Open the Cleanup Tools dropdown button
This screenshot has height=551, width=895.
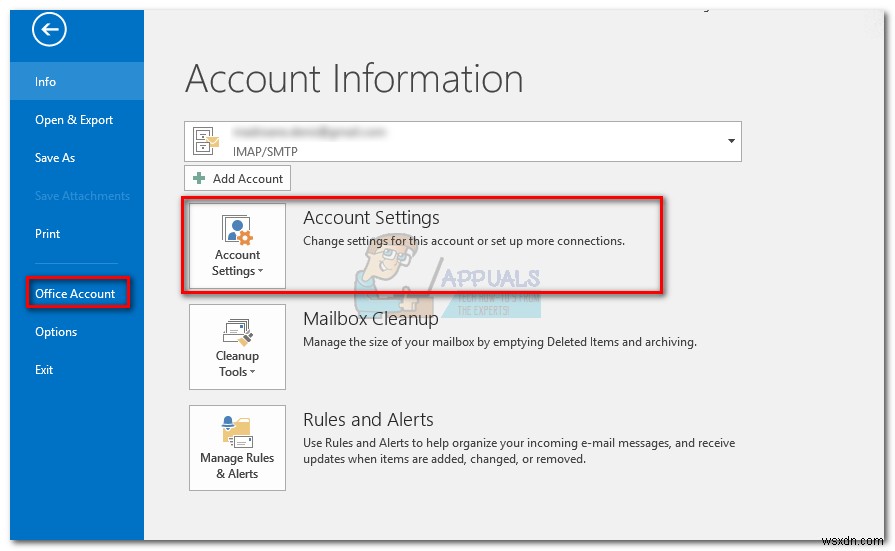[x=237, y=347]
